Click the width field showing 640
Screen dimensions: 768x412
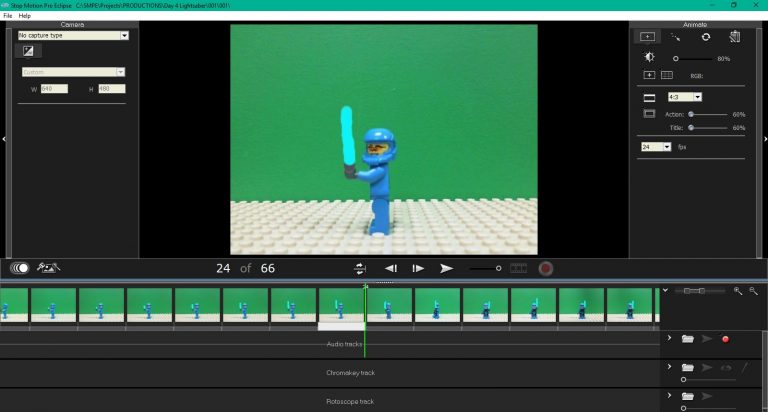[54, 89]
